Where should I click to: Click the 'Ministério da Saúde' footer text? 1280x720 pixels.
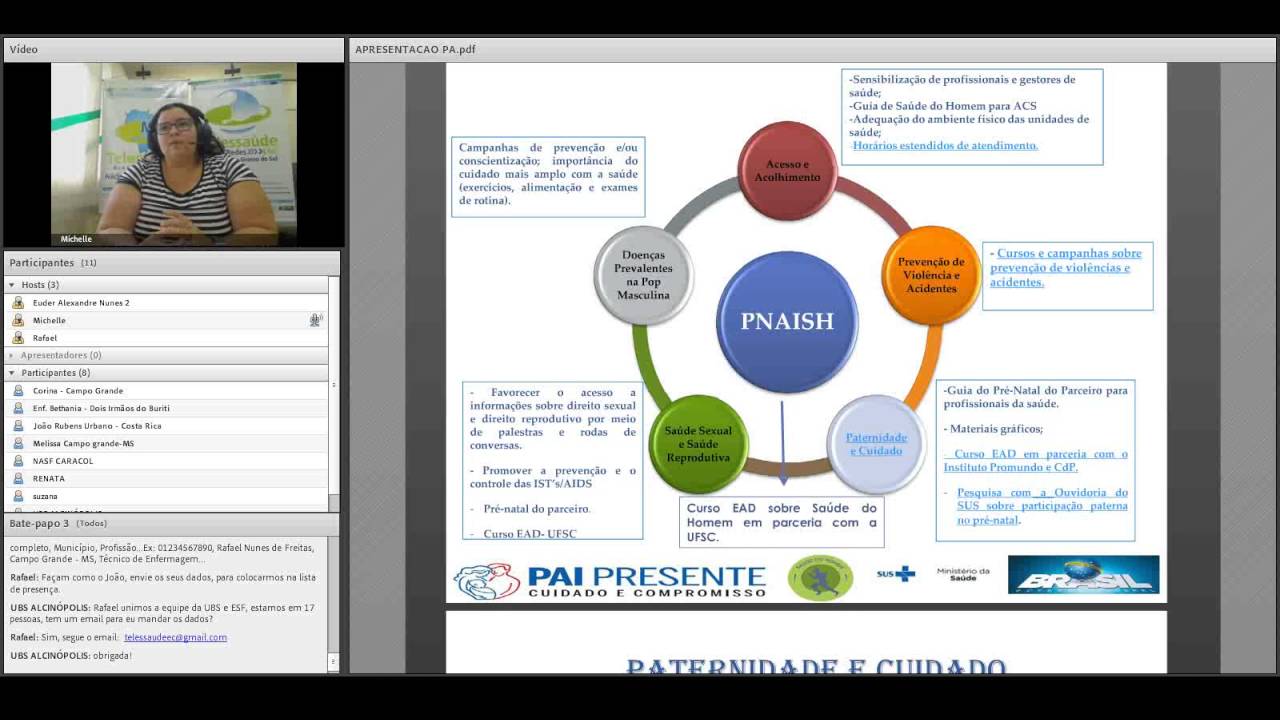(x=963, y=574)
